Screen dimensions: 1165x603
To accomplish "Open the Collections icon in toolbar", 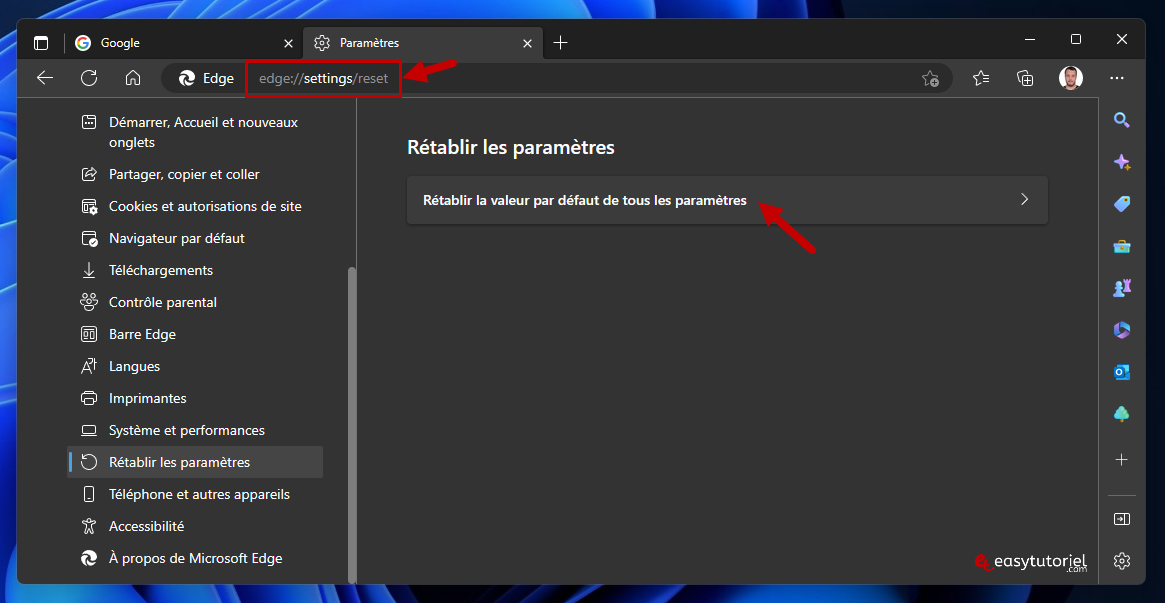I will 1025,78.
